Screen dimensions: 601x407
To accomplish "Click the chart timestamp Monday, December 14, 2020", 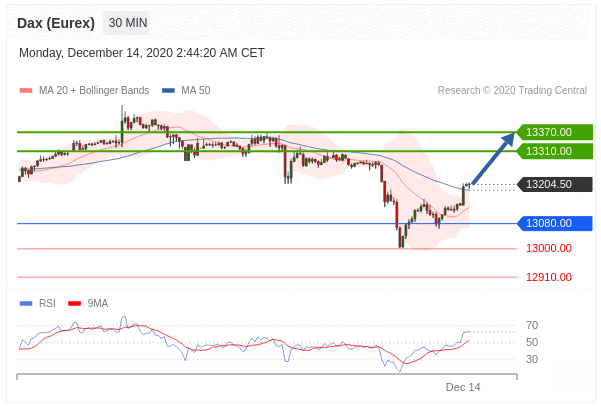I will click(141, 53).
